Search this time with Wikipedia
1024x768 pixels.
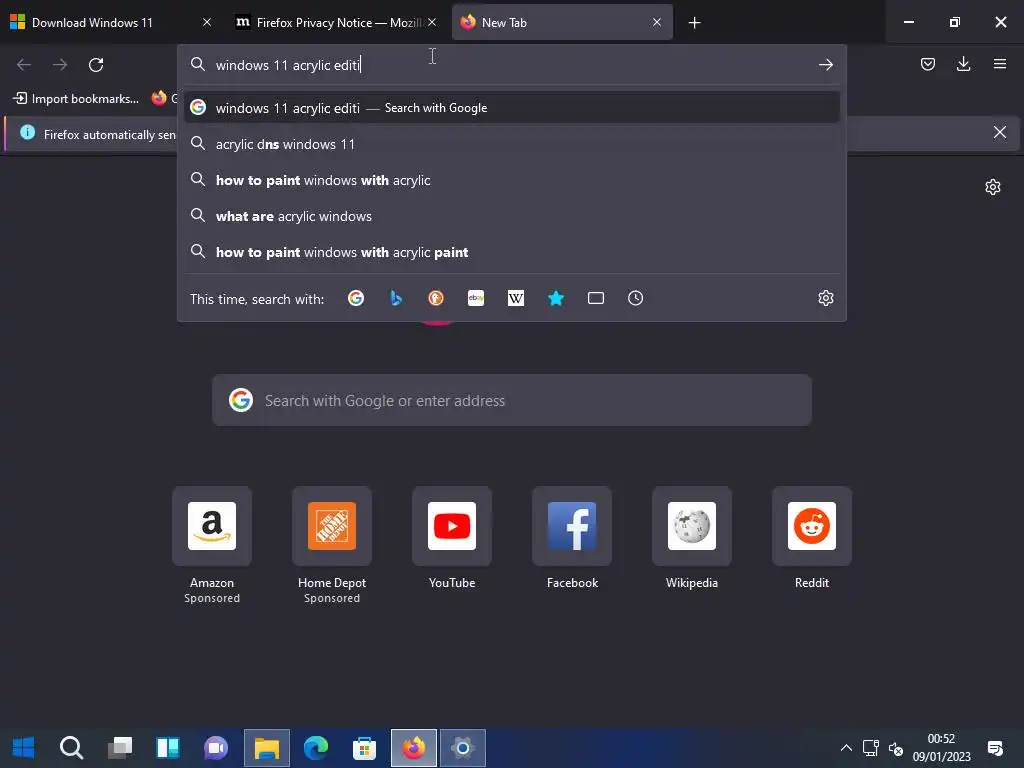coord(516,298)
